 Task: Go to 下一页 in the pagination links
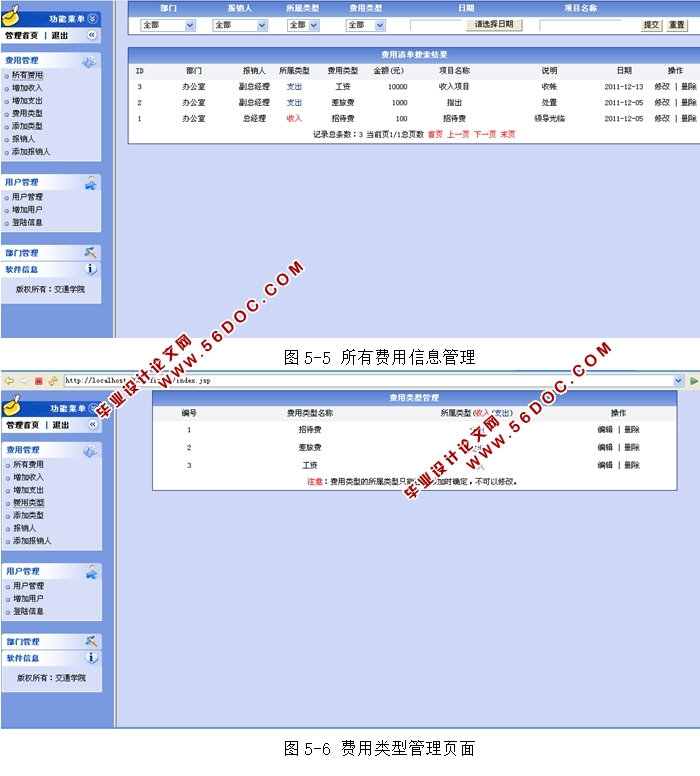485,134
